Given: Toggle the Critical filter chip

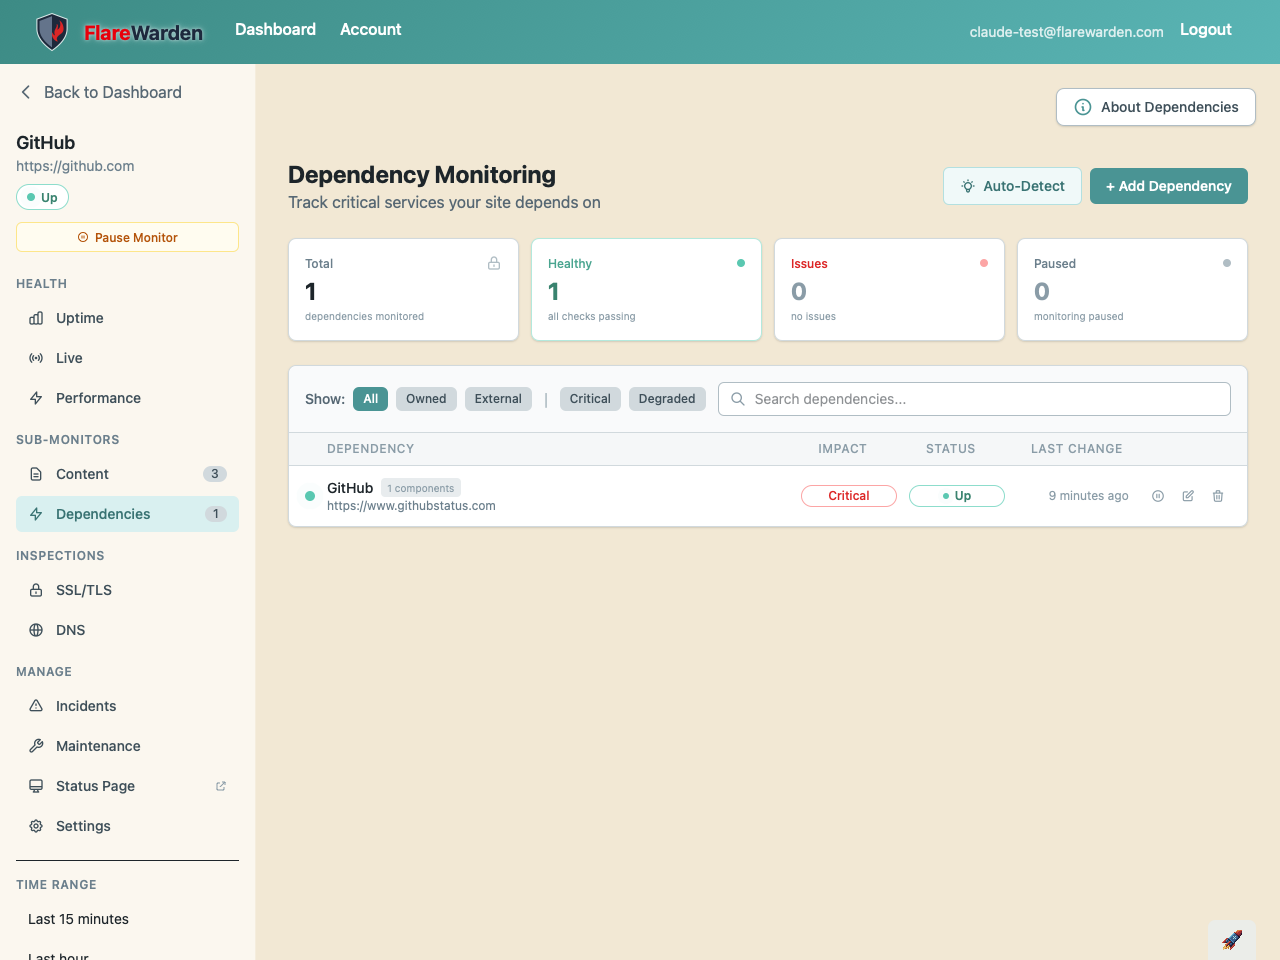Looking at the screenshot, I should point(590,398).
